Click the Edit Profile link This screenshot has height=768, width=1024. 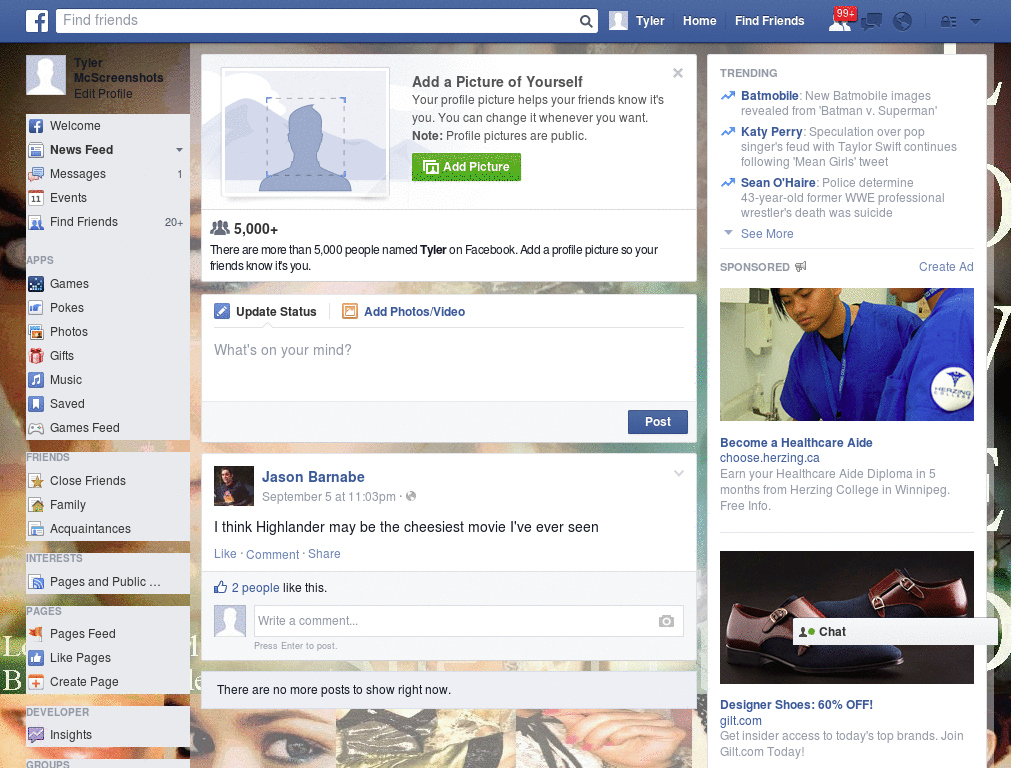tap(103, 93)
